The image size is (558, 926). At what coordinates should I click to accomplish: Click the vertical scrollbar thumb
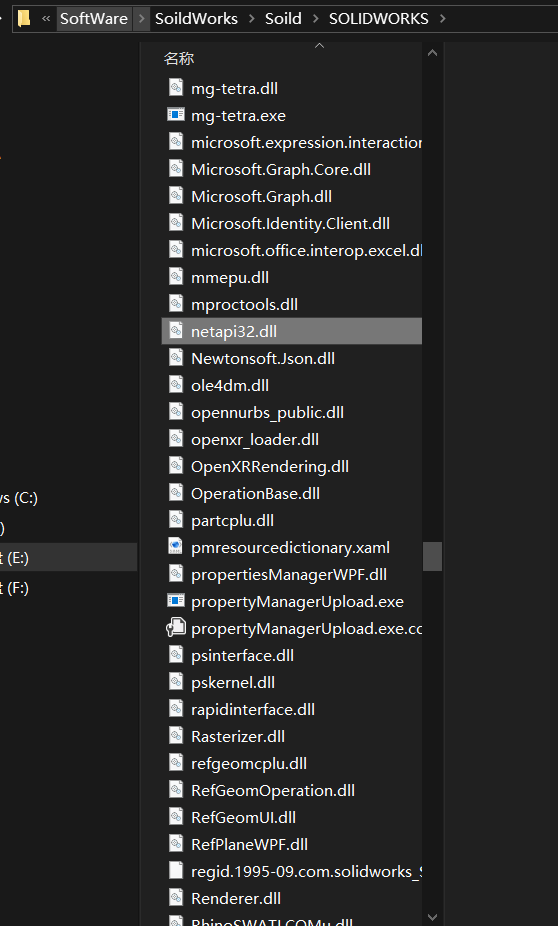(x=432, y=556)
